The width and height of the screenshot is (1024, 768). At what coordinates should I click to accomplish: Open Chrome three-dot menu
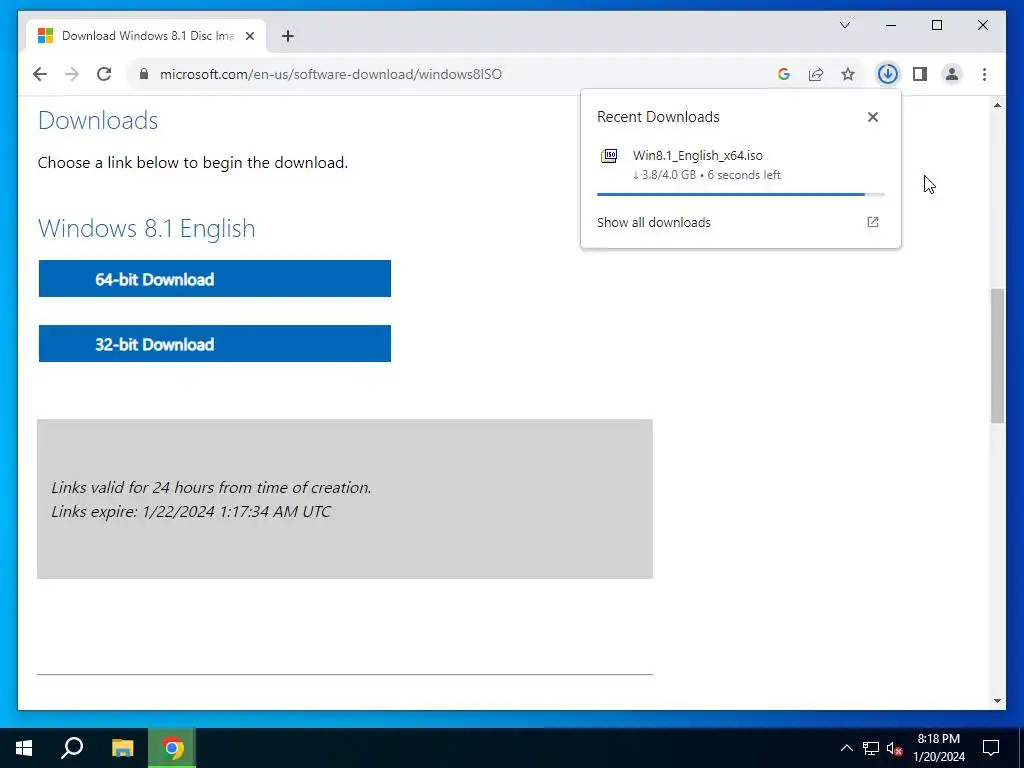coord(984,74)
